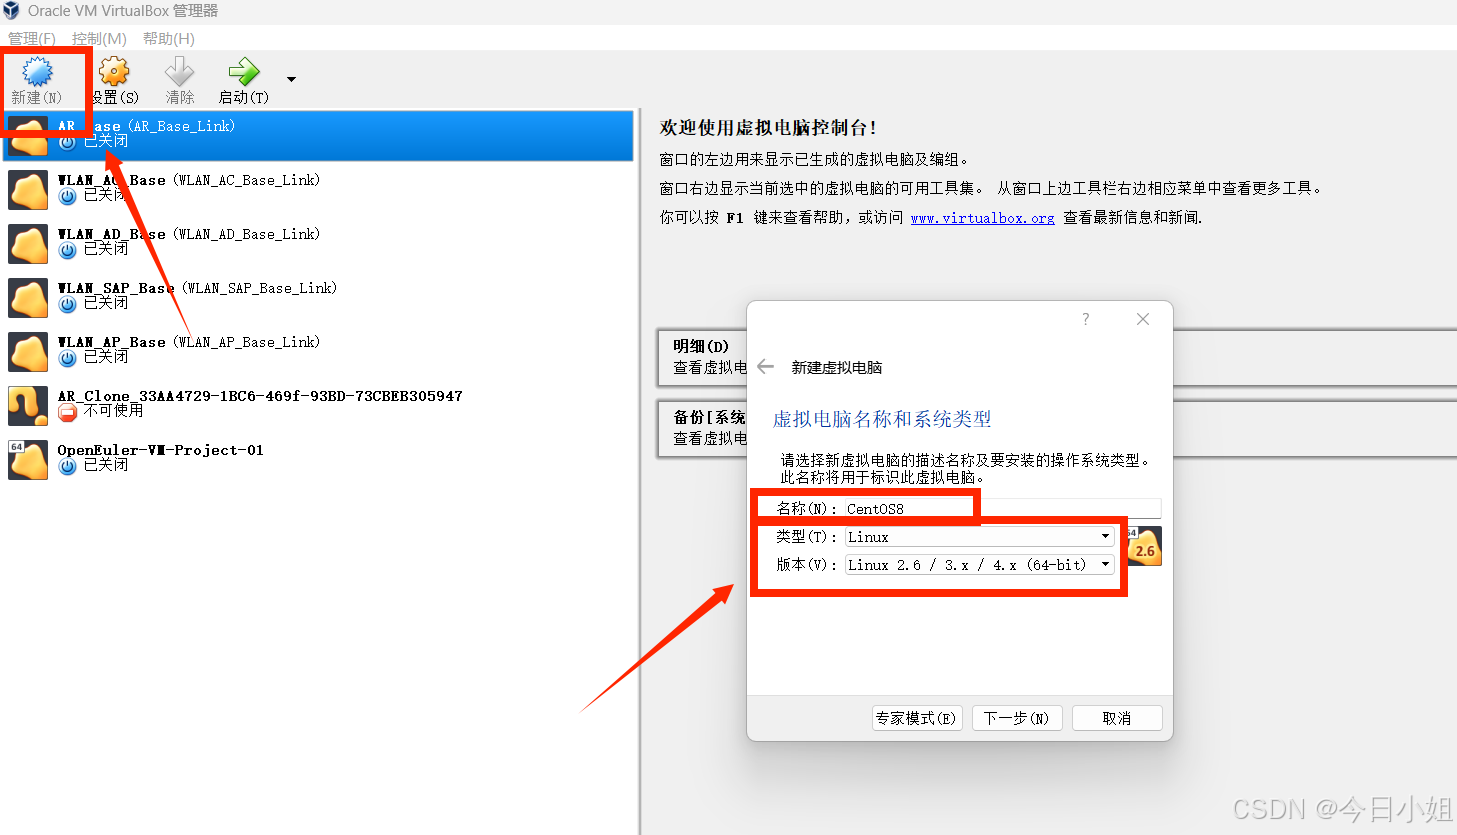Click the Linux 2.6 OS type badge icon

(1145, 547)
